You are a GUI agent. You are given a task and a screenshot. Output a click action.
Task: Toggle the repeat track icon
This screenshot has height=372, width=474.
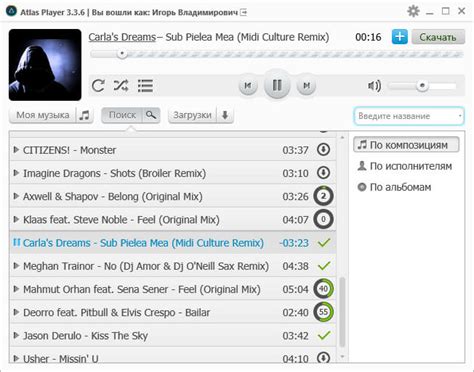tap(98, 86)
